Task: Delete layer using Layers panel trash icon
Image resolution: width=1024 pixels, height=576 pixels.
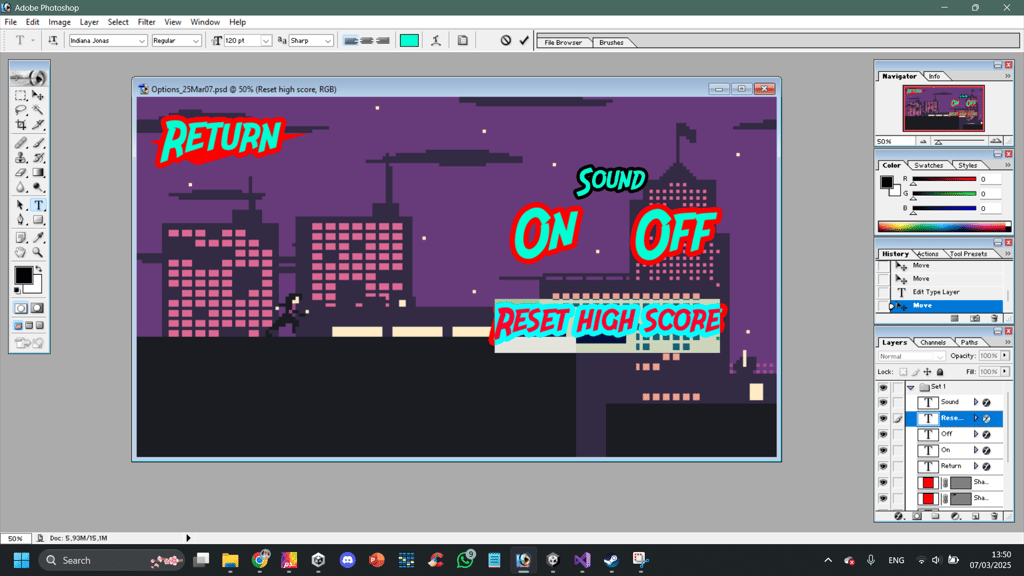Action: click(994, 516)
